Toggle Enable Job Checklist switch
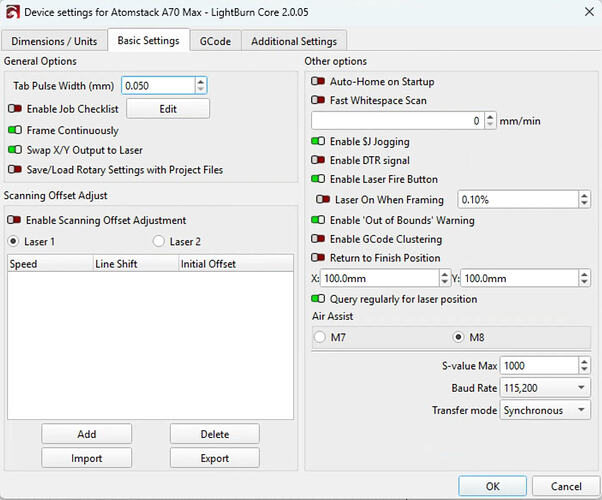Viewport: 602px width, 500px height. tap(15, 109)
